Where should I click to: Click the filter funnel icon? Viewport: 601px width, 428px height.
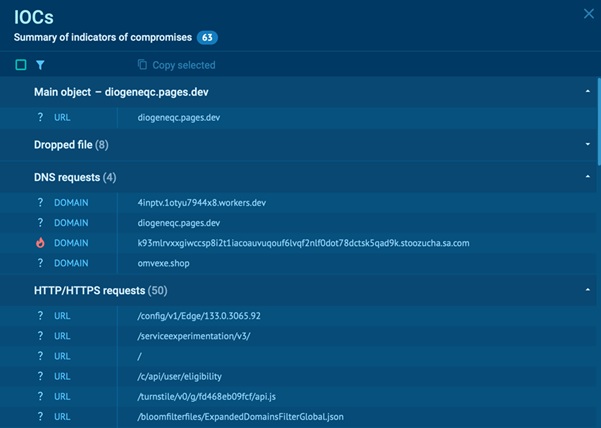pyautogui.click(x=40, y=65)
